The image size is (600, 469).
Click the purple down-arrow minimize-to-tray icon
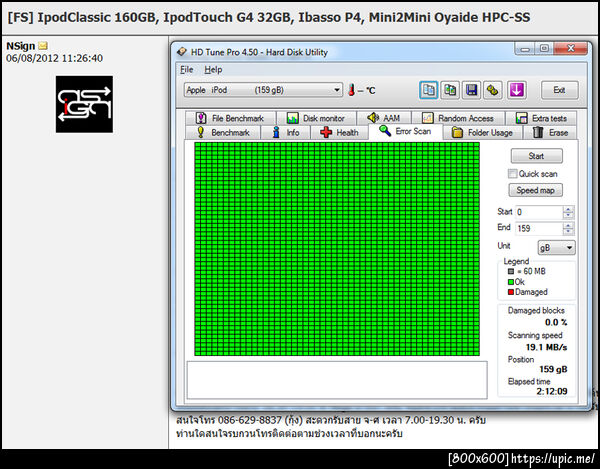tap(517, 90)
